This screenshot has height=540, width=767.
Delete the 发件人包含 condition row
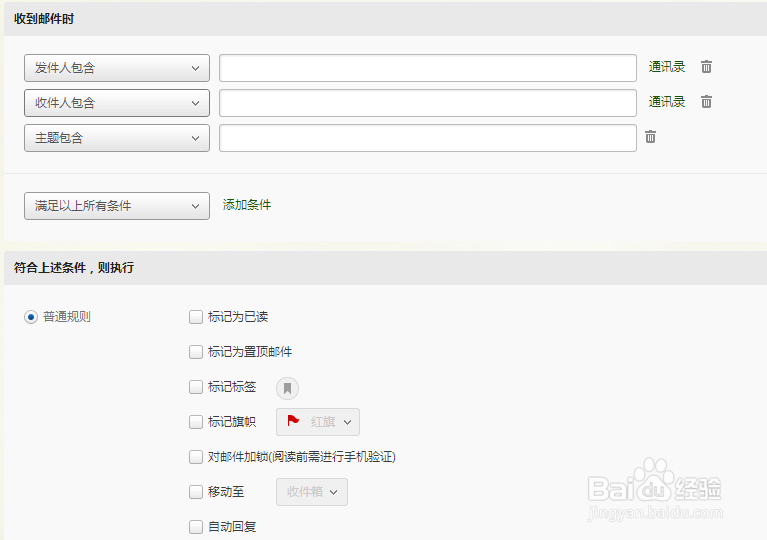706,67
